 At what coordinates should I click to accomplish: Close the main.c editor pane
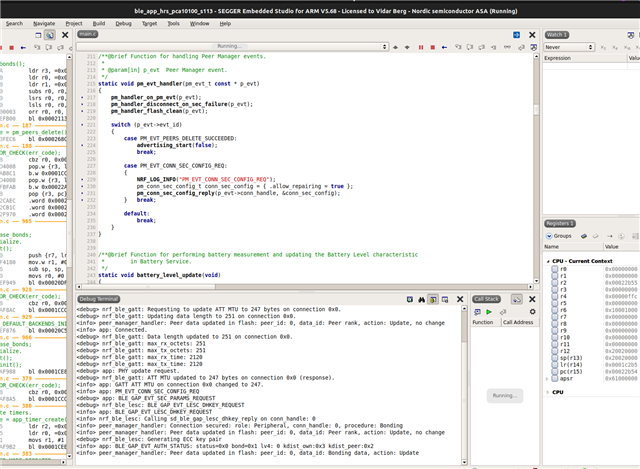(532, 35)
